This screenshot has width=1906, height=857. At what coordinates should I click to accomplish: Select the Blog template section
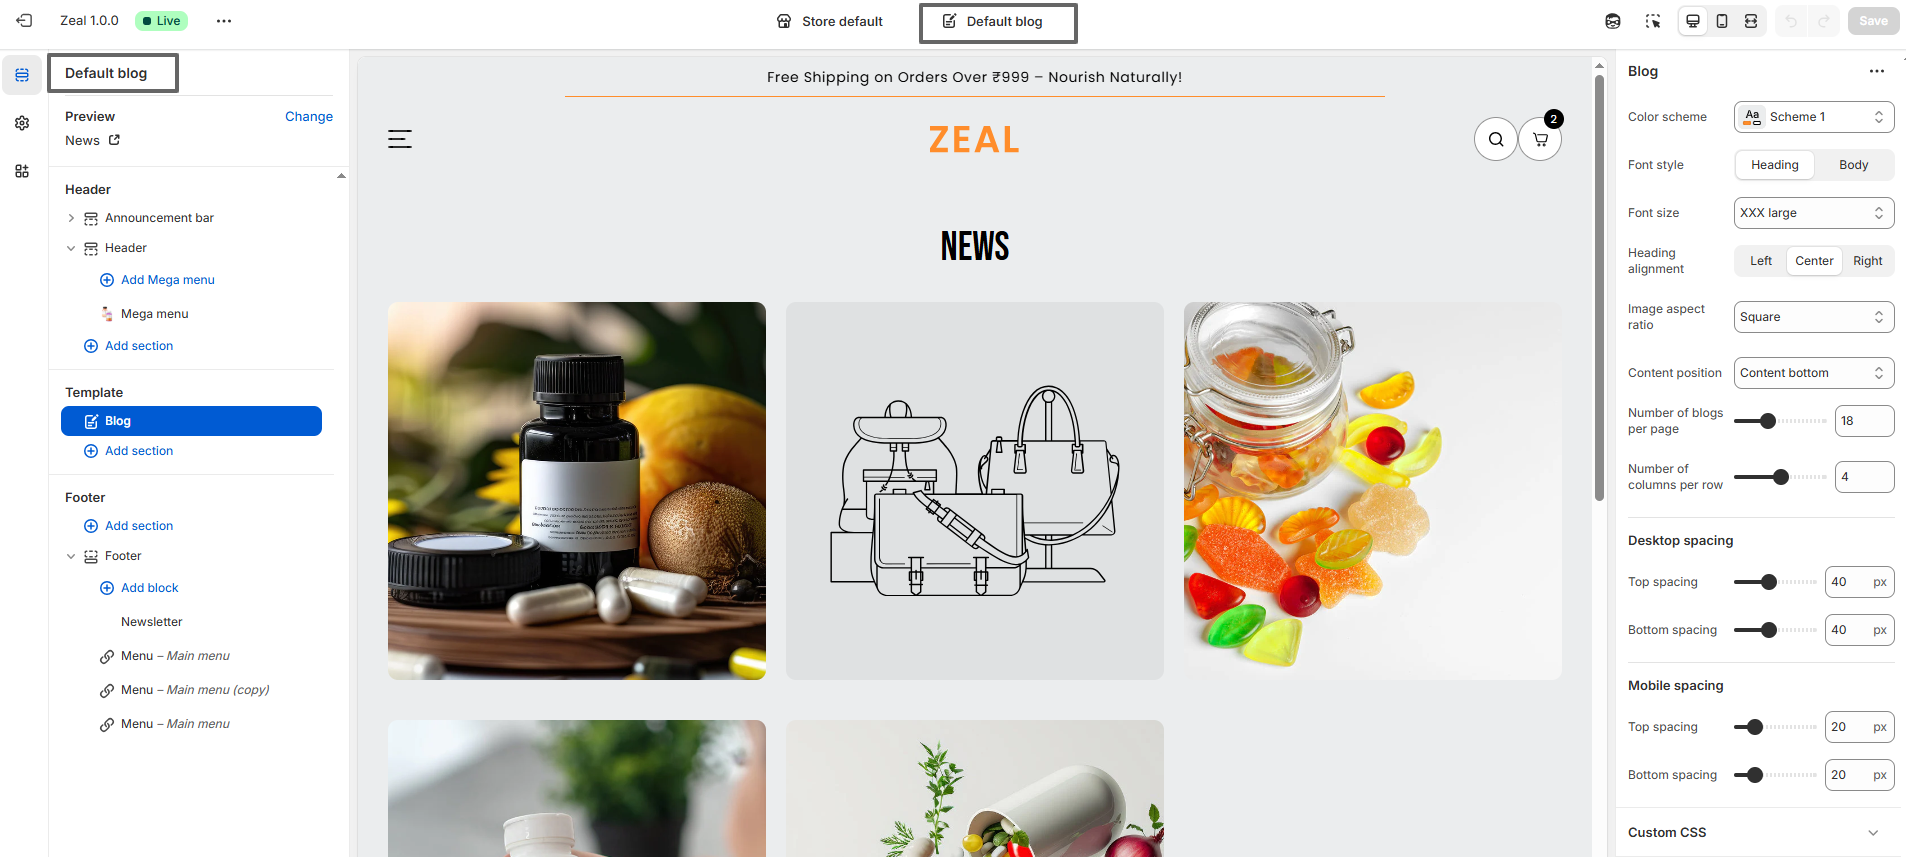[x=191, y=421]
